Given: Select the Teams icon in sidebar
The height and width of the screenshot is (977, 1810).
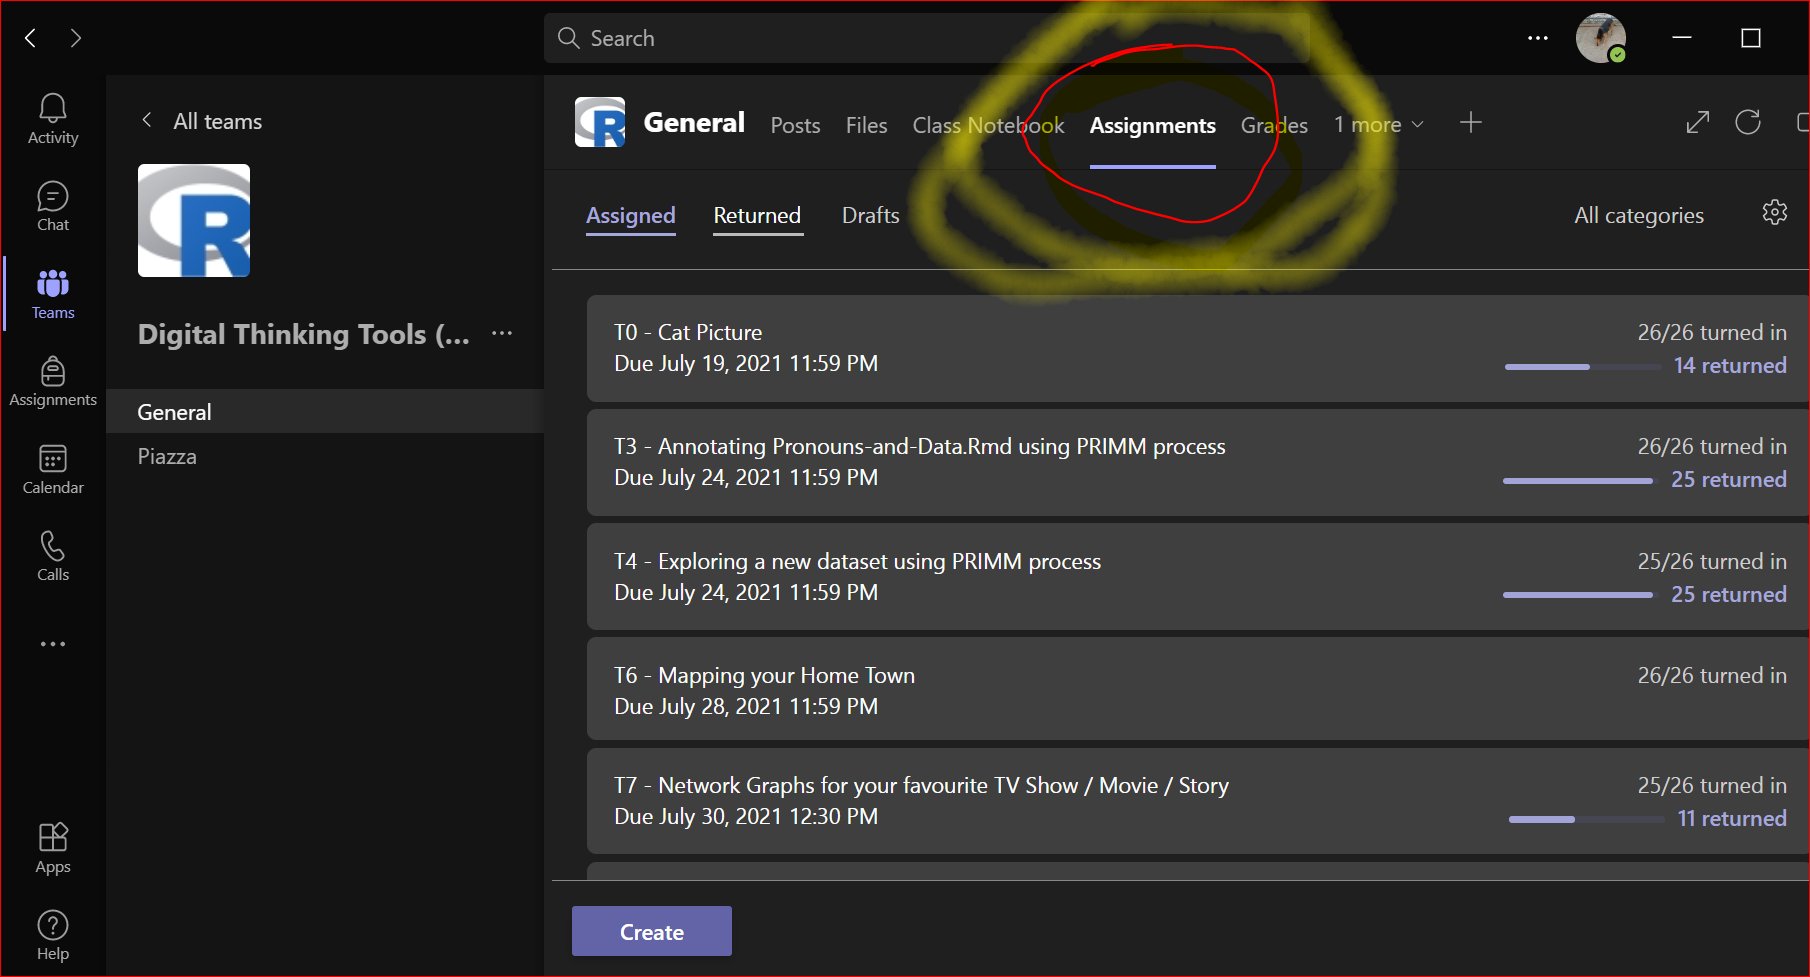Looking at the screenshot, I should pos(53,295).
